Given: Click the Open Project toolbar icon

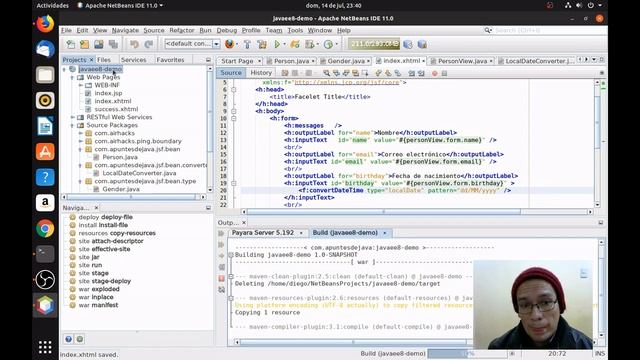Looking at the screenshot, I should 99,44.
